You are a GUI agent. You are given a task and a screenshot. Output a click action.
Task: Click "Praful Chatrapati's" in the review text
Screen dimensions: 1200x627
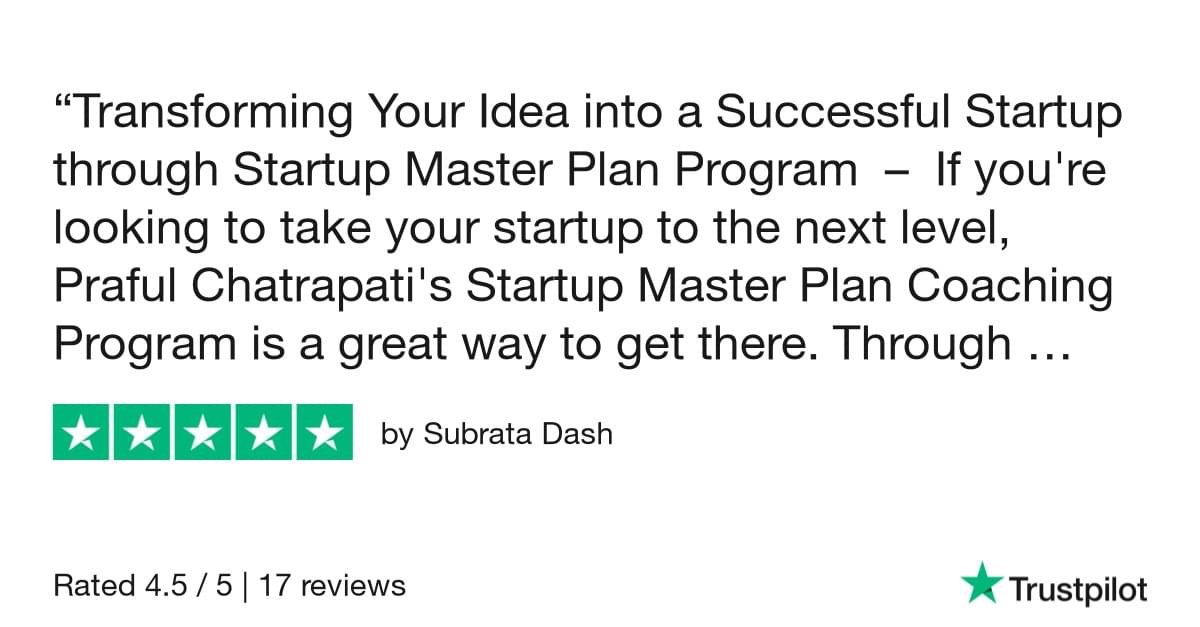(x=252, y=288)
